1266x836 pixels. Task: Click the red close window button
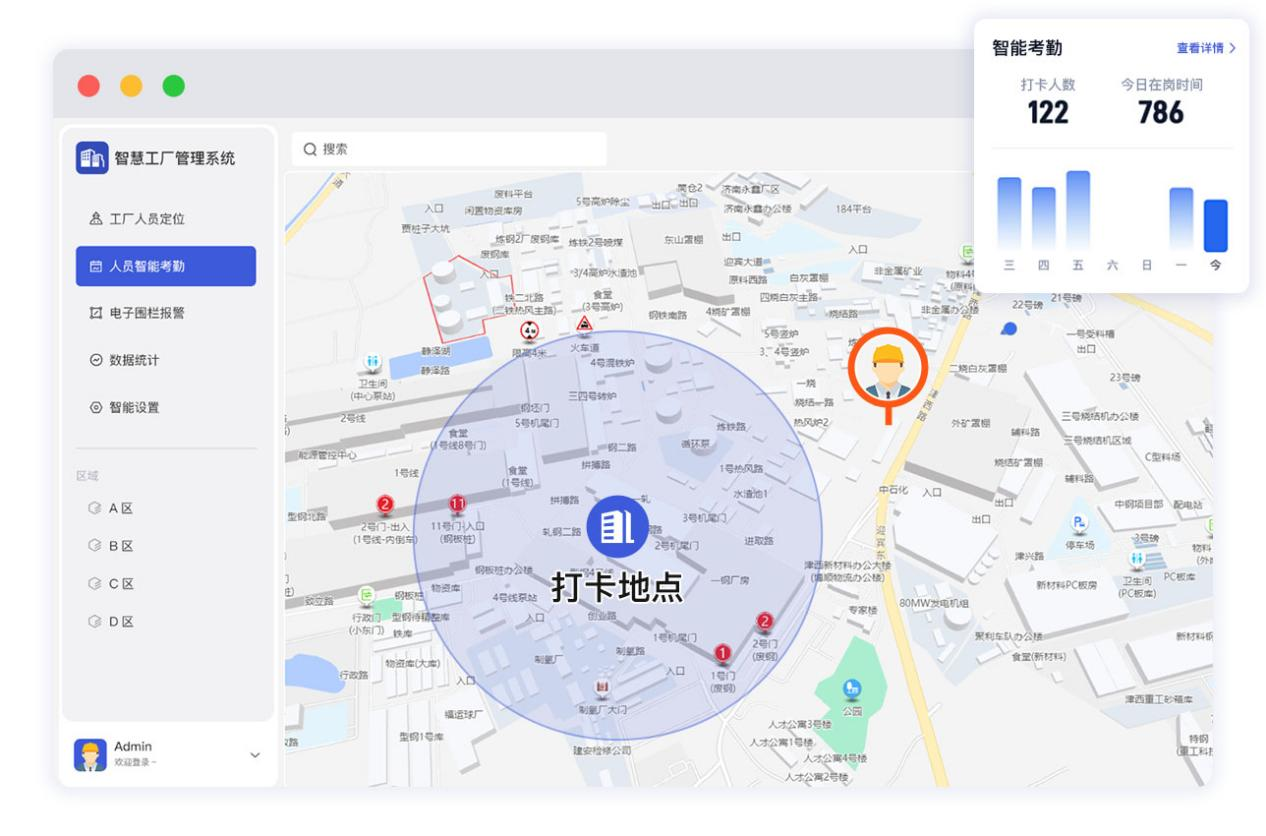[x=89, y=86]
